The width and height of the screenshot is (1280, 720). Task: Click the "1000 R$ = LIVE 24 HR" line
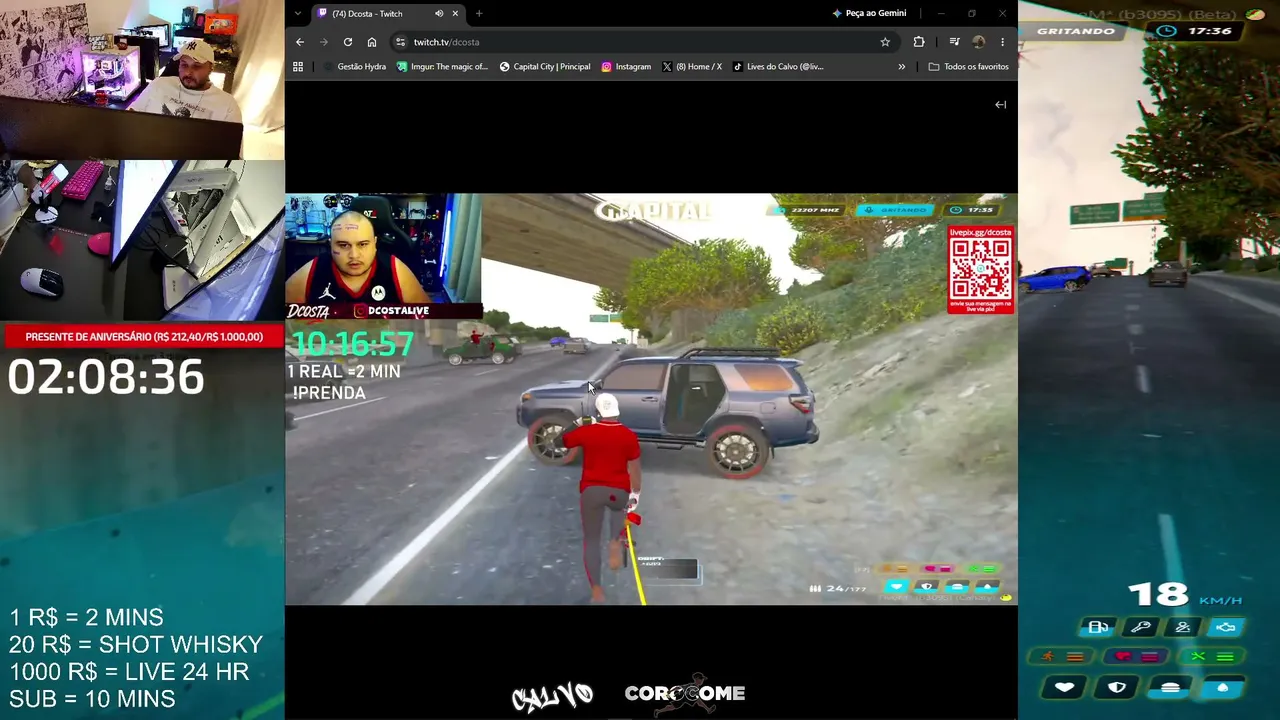tap(129, 672)
